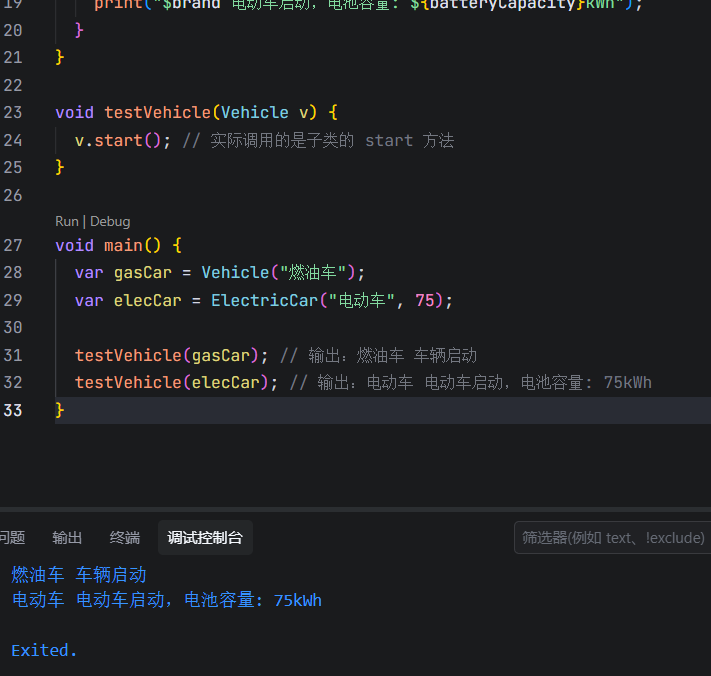The image size is (711, 676).
Task: Click gasCar variable declaration on line 28
Action: click(x=143, y=273)
